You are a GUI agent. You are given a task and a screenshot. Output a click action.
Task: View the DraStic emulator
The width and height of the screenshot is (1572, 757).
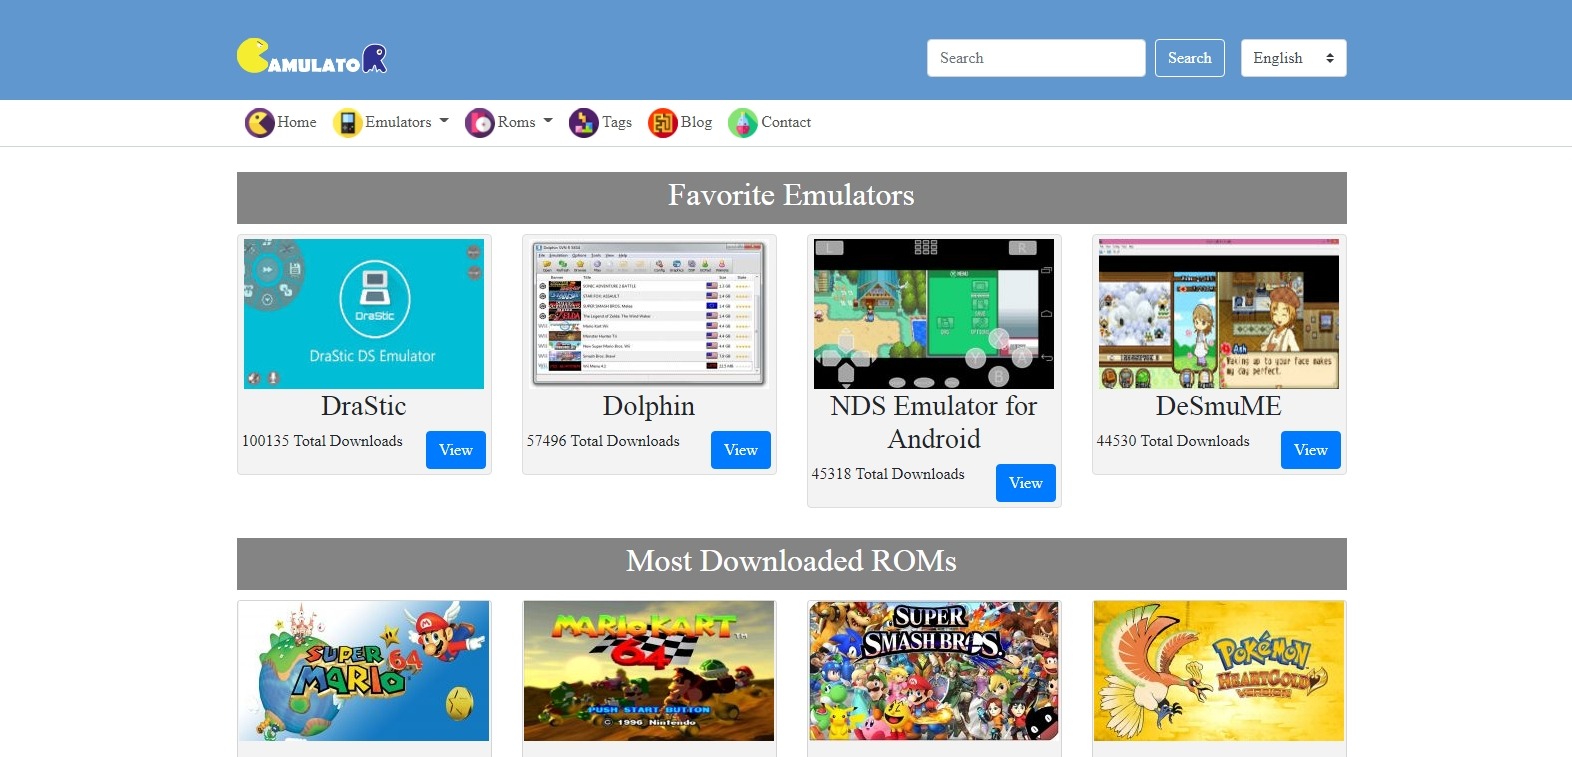(456, 450)
